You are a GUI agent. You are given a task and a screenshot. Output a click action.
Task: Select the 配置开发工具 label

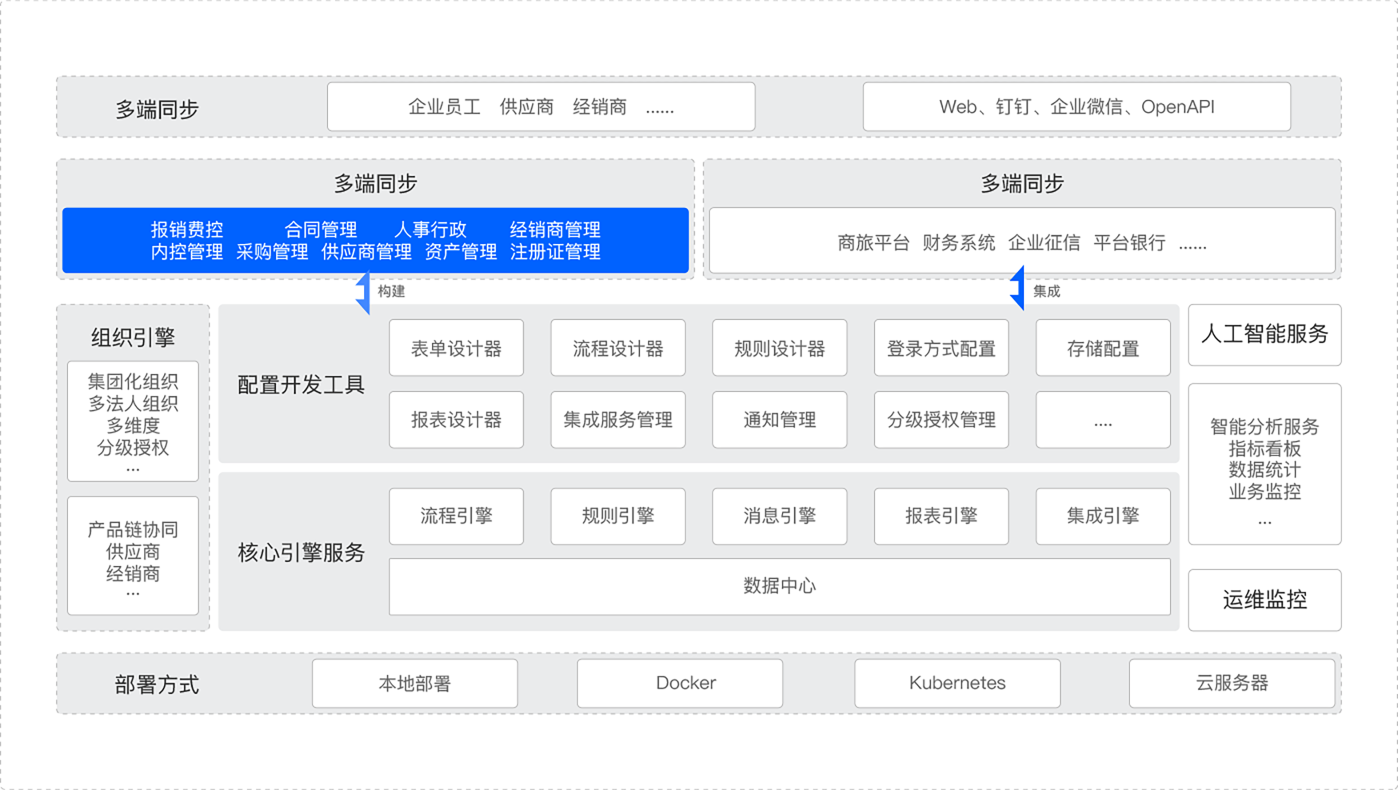(301, 385)
